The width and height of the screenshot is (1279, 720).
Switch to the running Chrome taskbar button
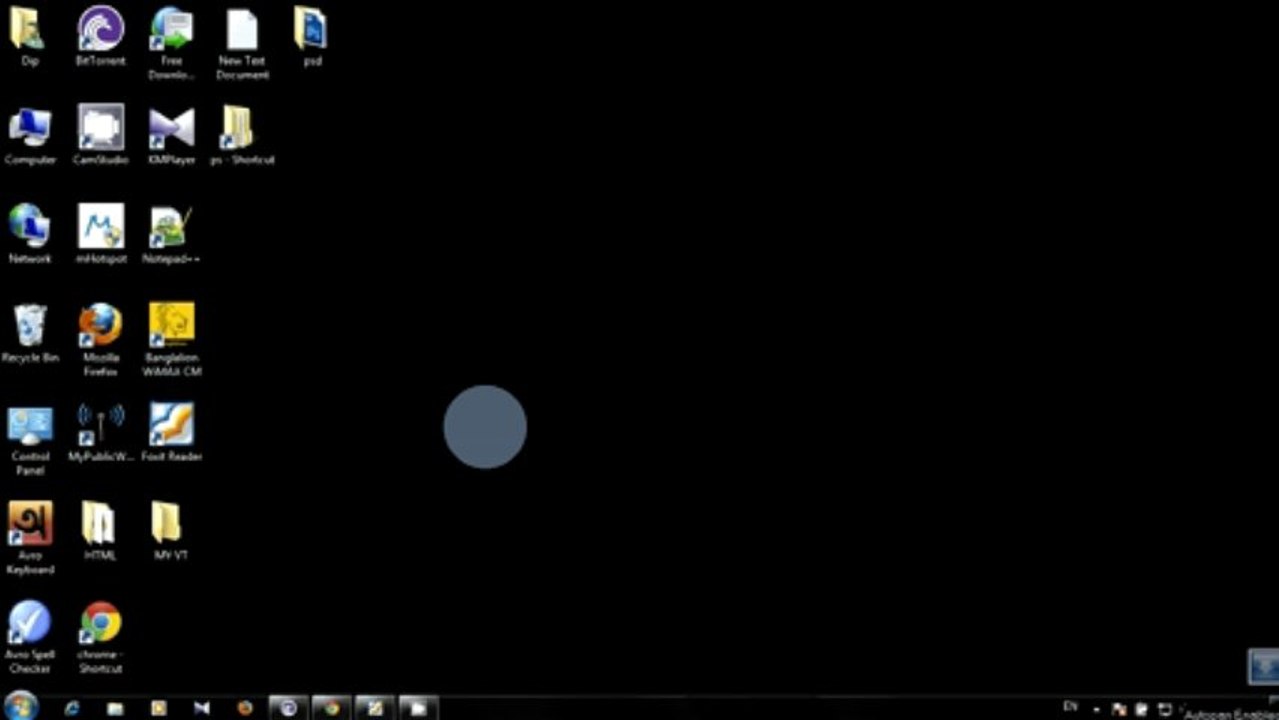pos(332,708)
